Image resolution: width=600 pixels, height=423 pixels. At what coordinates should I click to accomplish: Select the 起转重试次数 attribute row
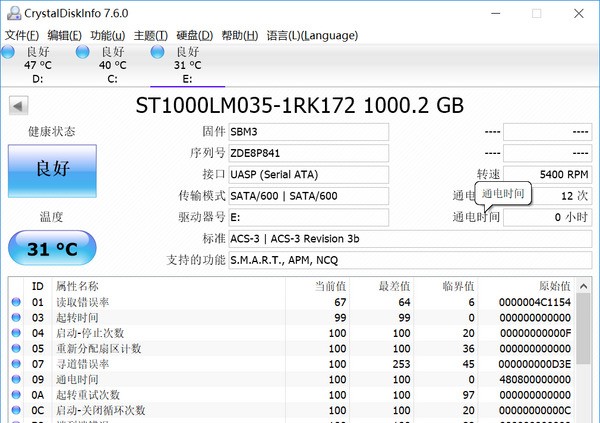292,395
